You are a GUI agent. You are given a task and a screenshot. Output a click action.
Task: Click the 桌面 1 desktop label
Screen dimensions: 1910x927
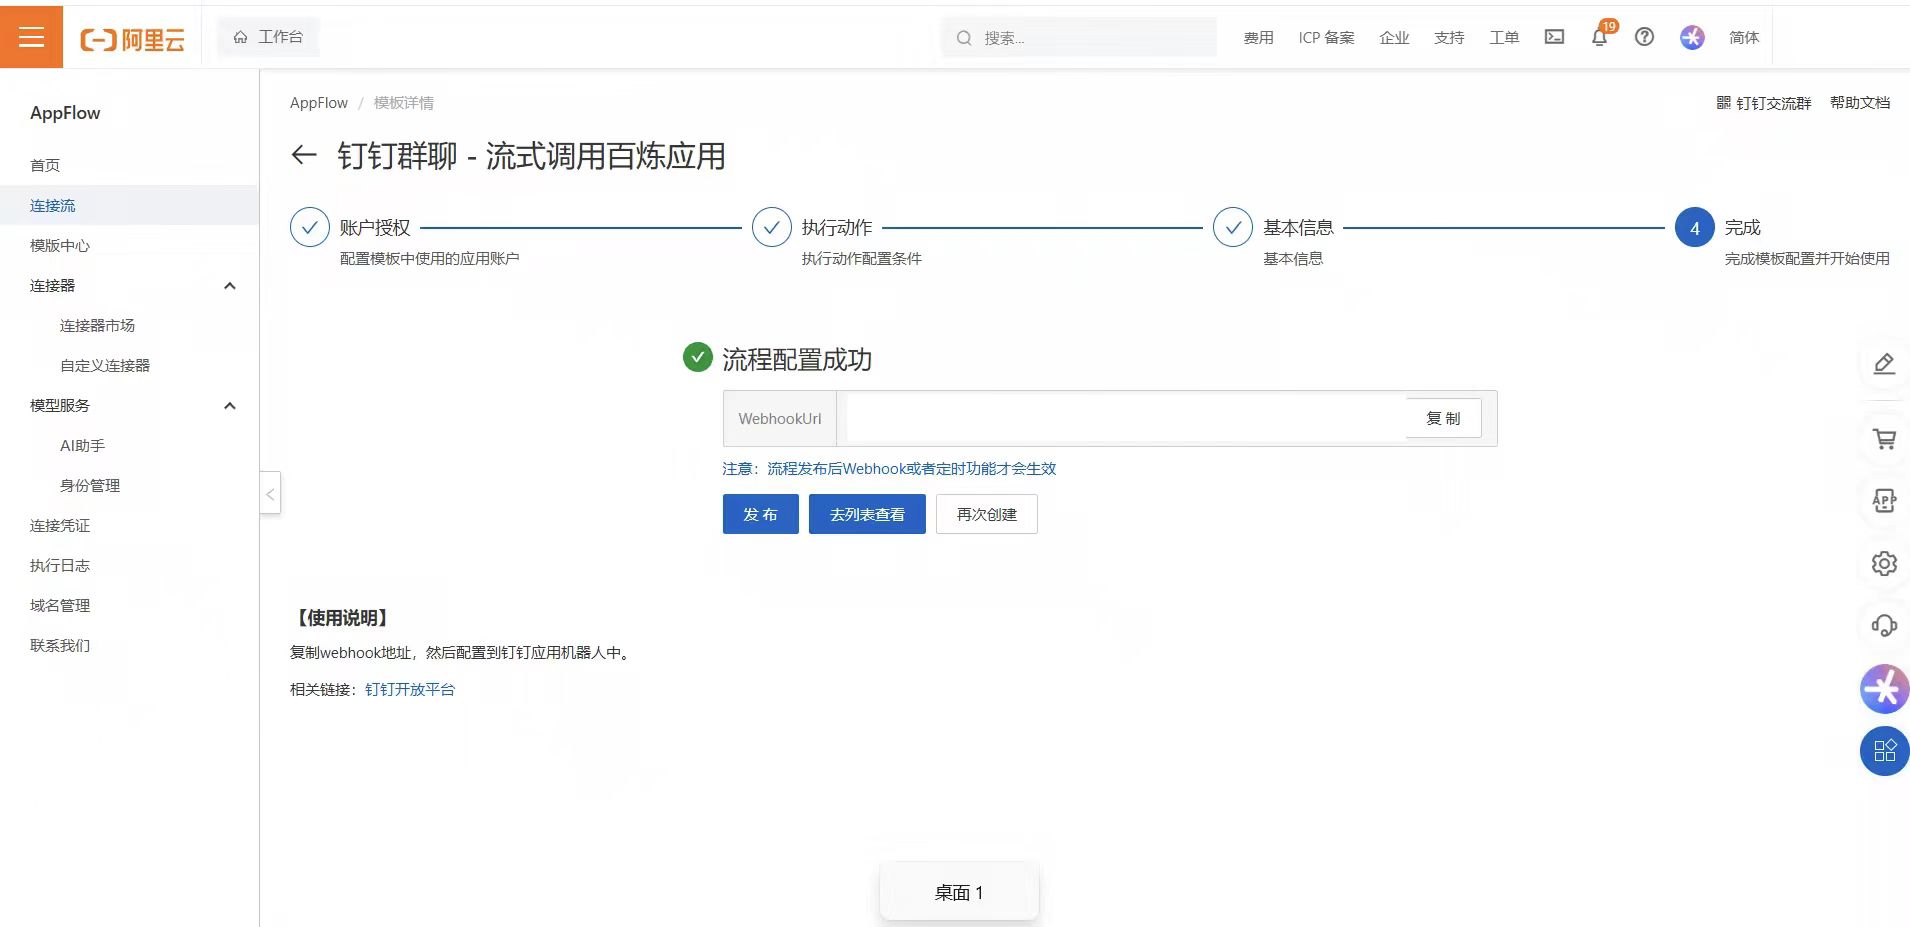pyautogui.click(x=959, y=892)
